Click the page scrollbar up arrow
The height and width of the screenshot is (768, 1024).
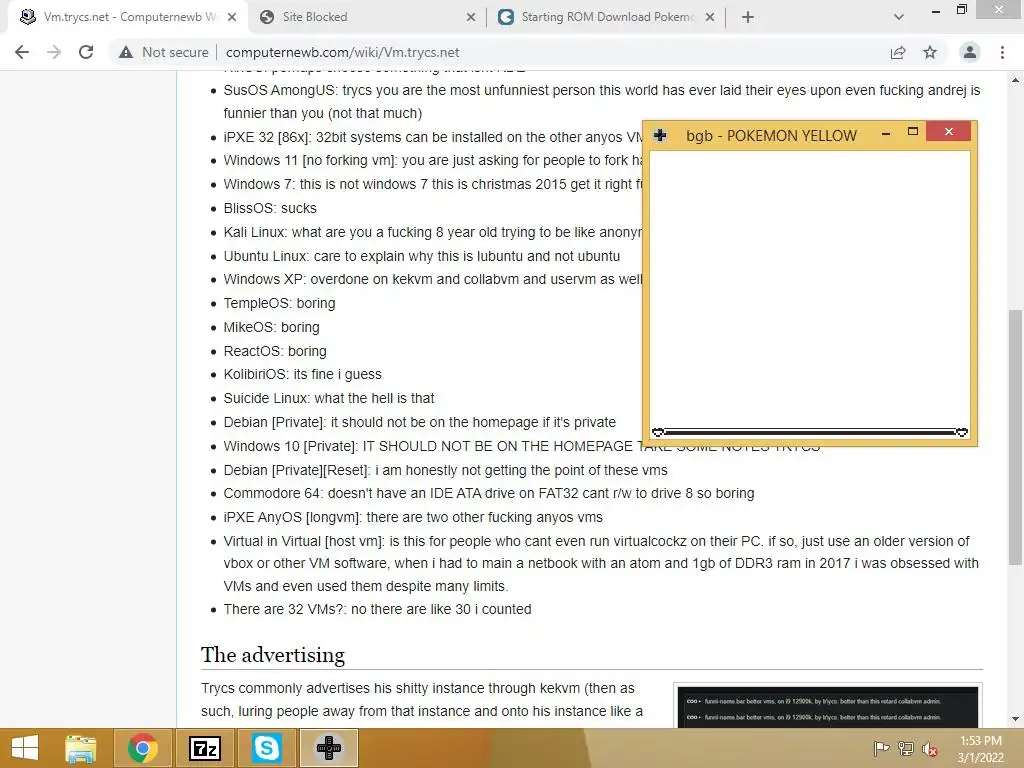(1015, 80)
